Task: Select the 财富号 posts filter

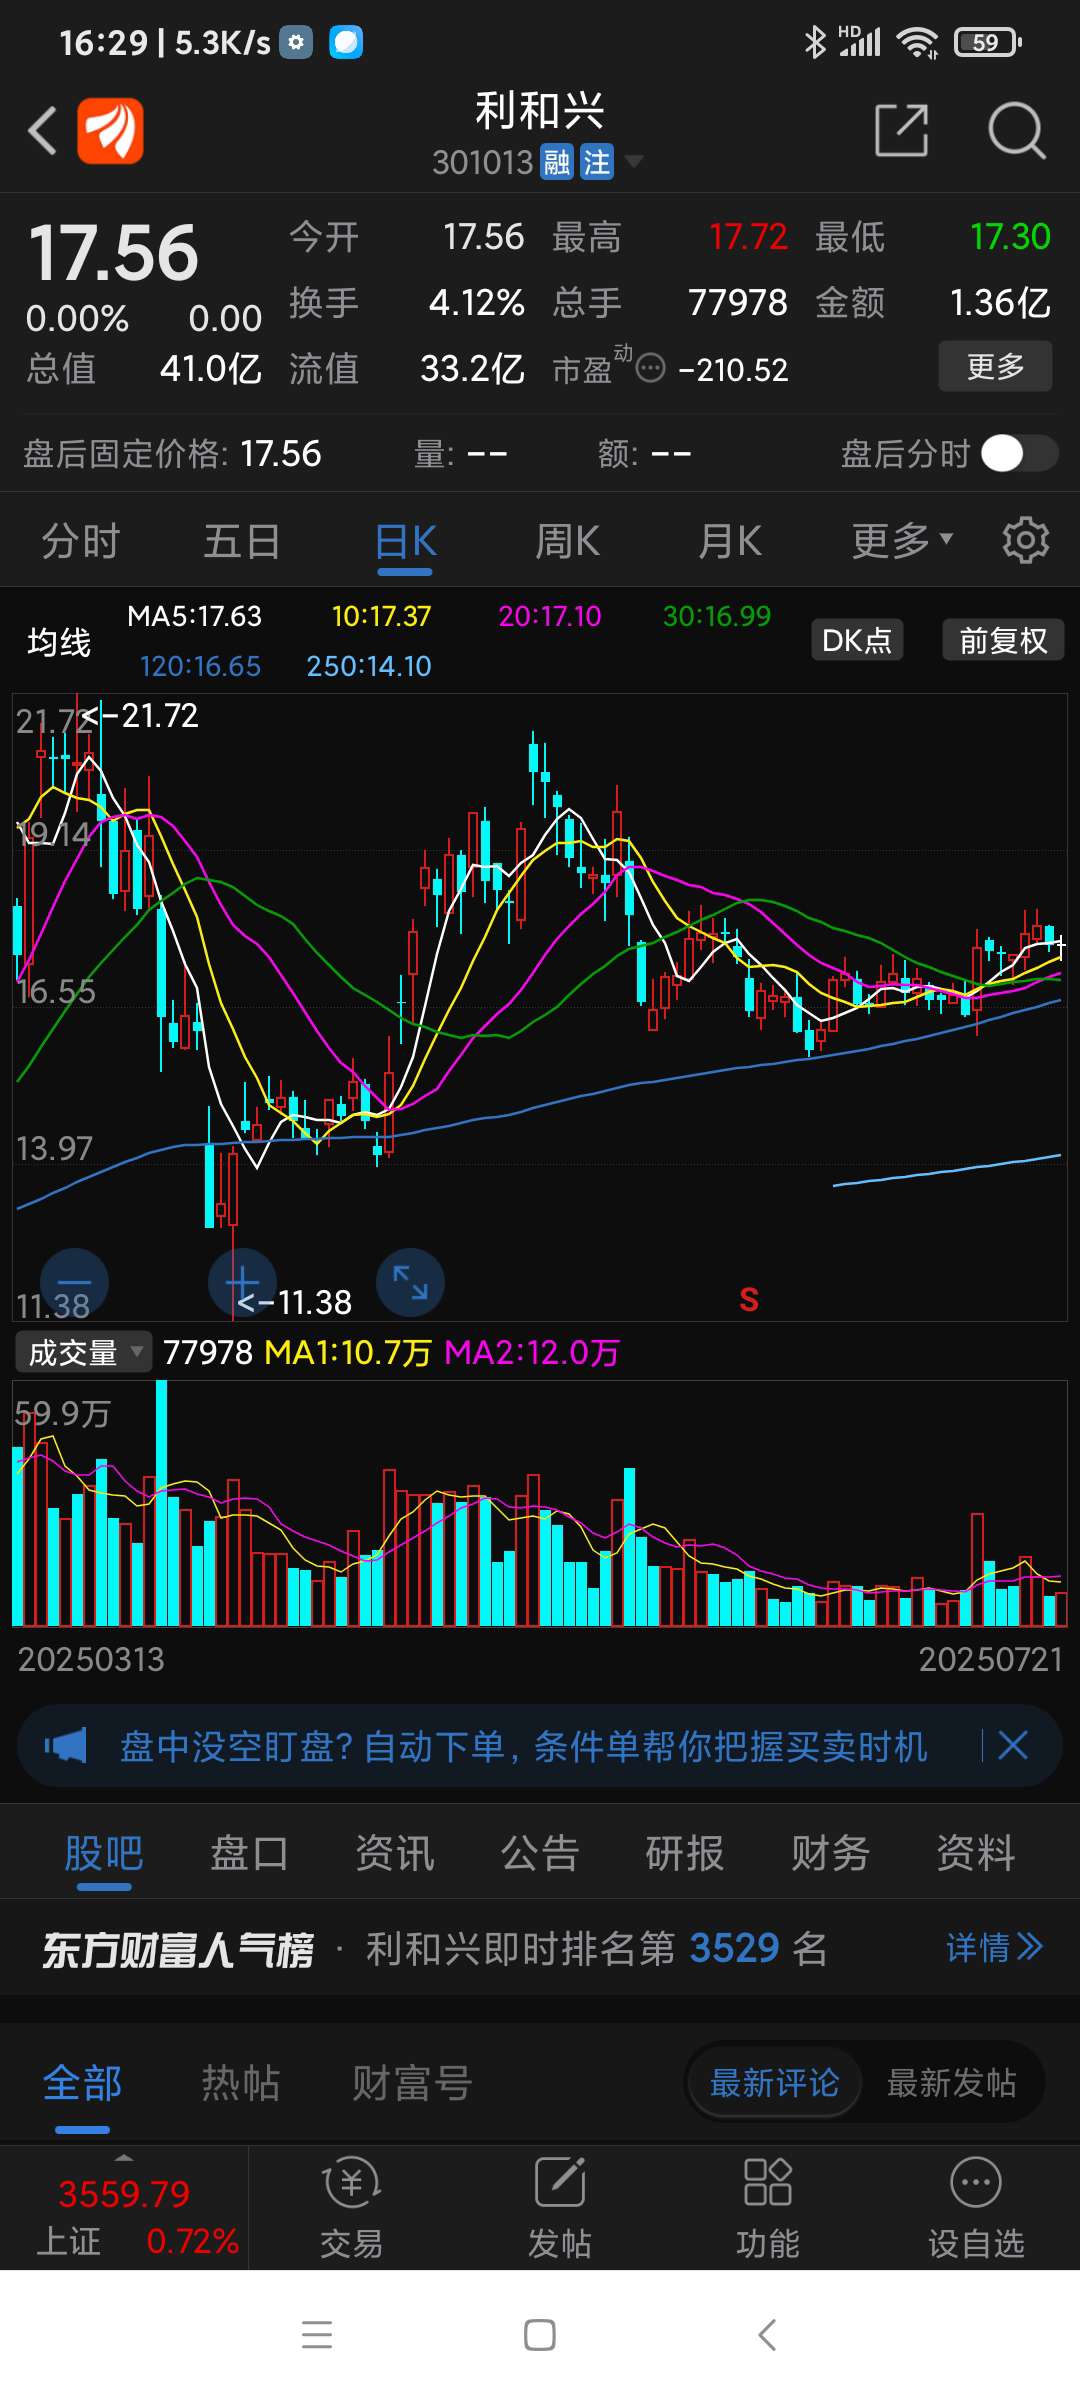Action: [412, 2083]
